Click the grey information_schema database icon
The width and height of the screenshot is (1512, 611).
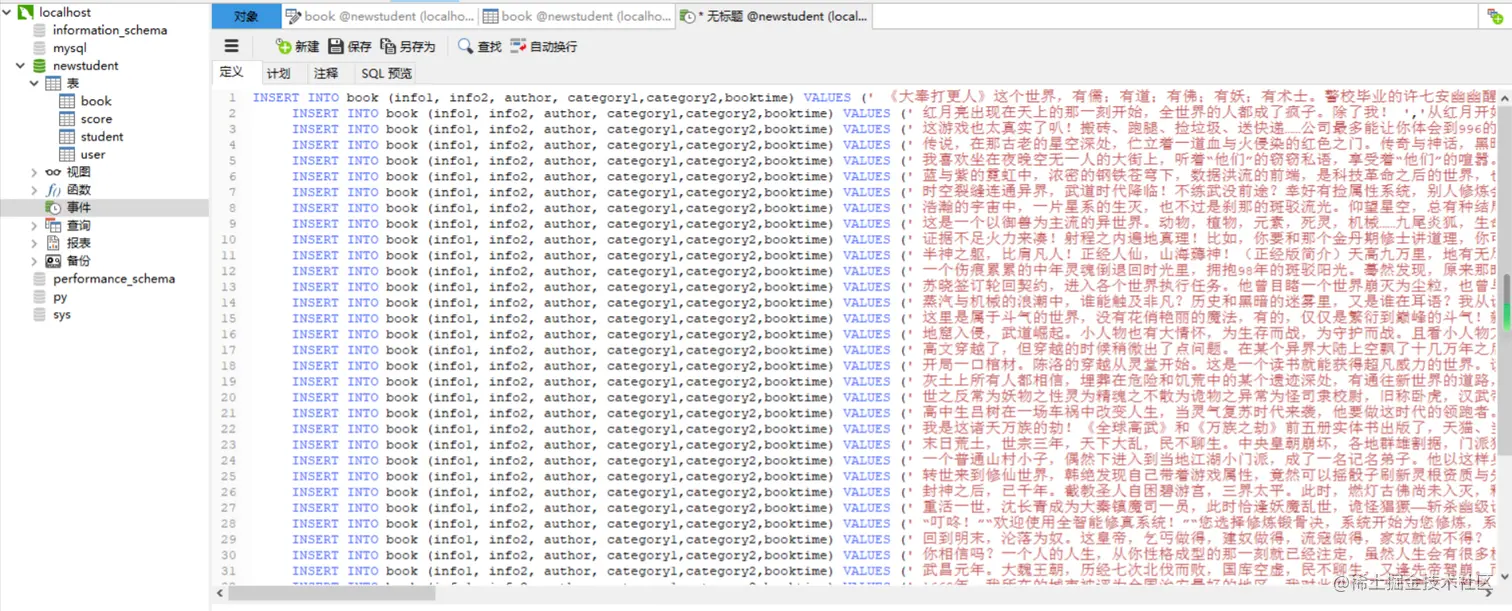[40, 30]
